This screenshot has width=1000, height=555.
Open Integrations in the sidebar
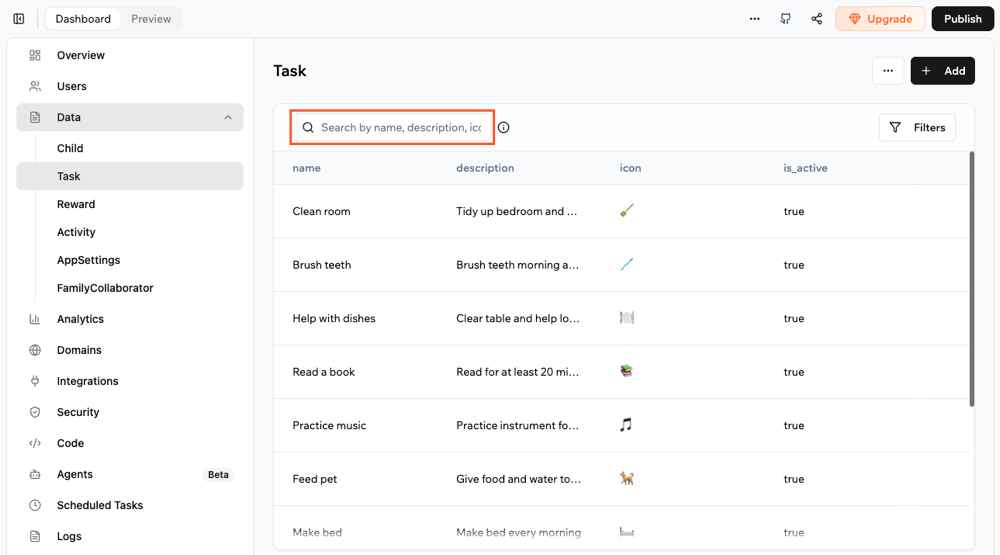[x=87, y=381]
